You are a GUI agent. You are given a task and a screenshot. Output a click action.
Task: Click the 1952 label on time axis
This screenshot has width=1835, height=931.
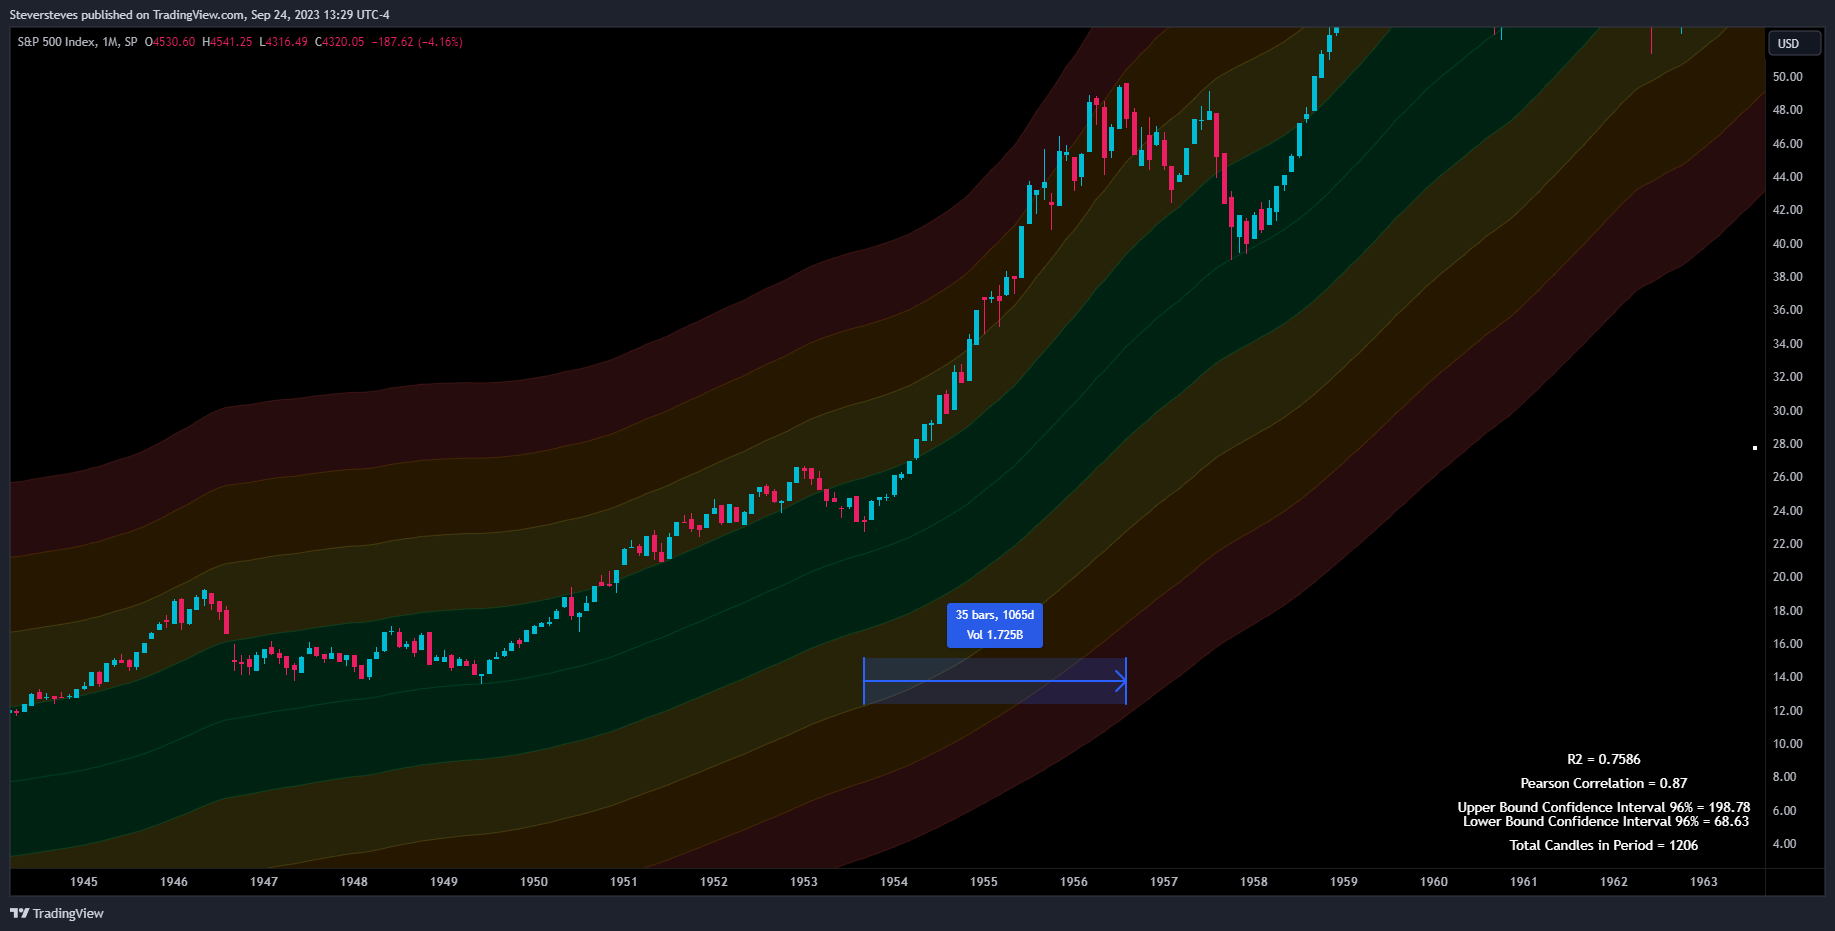pos(714,882)
